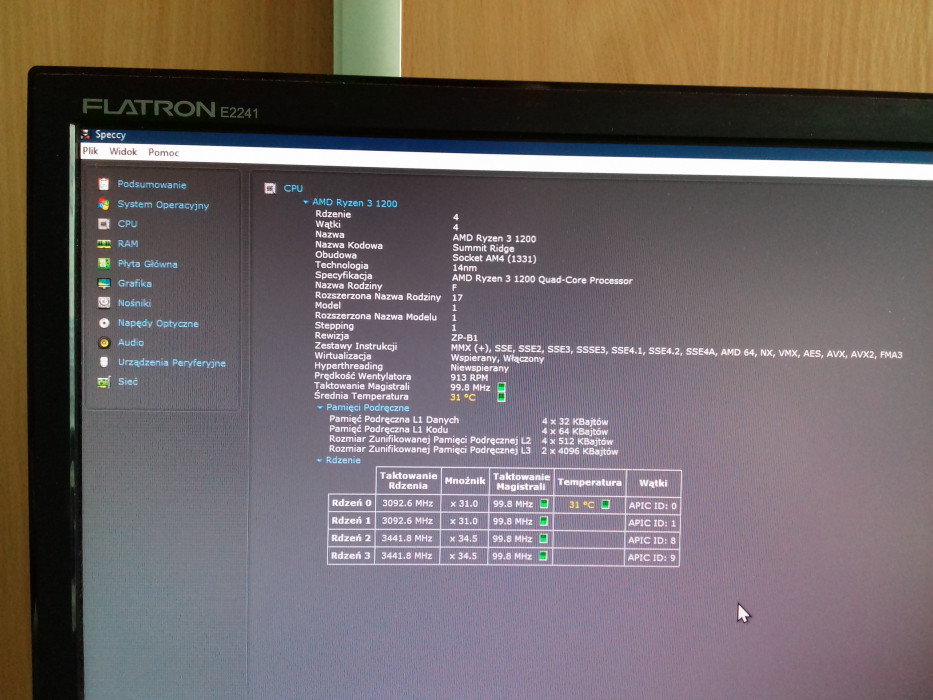
Task: Click the ZP-B1 revision value
Action: pyautogui.click(x=464, y=338)
